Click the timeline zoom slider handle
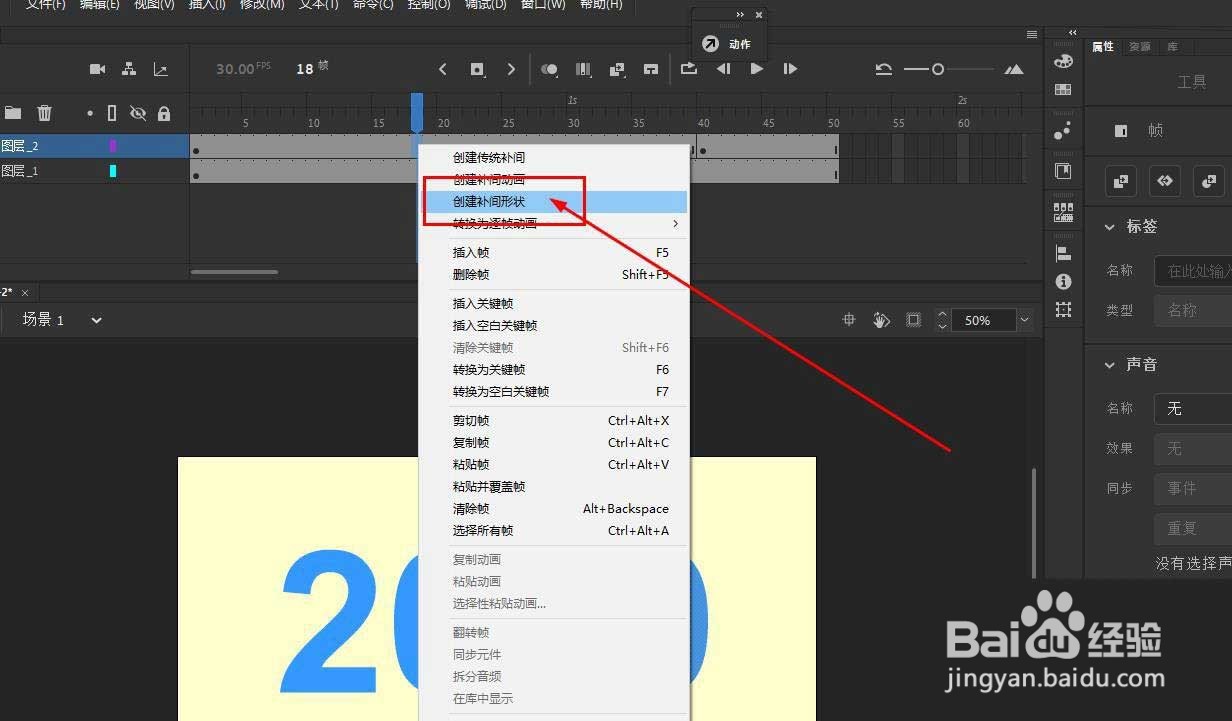 pyautogui.click(x=938, y=69)
